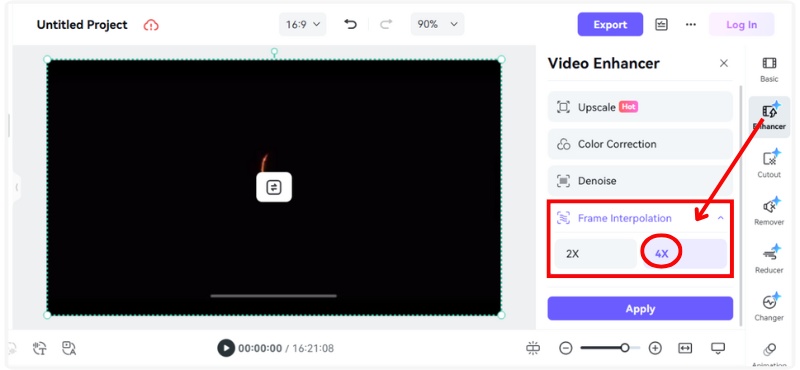
Task: Open the three-dot more options menu
Action: click(x=691, y=24)
